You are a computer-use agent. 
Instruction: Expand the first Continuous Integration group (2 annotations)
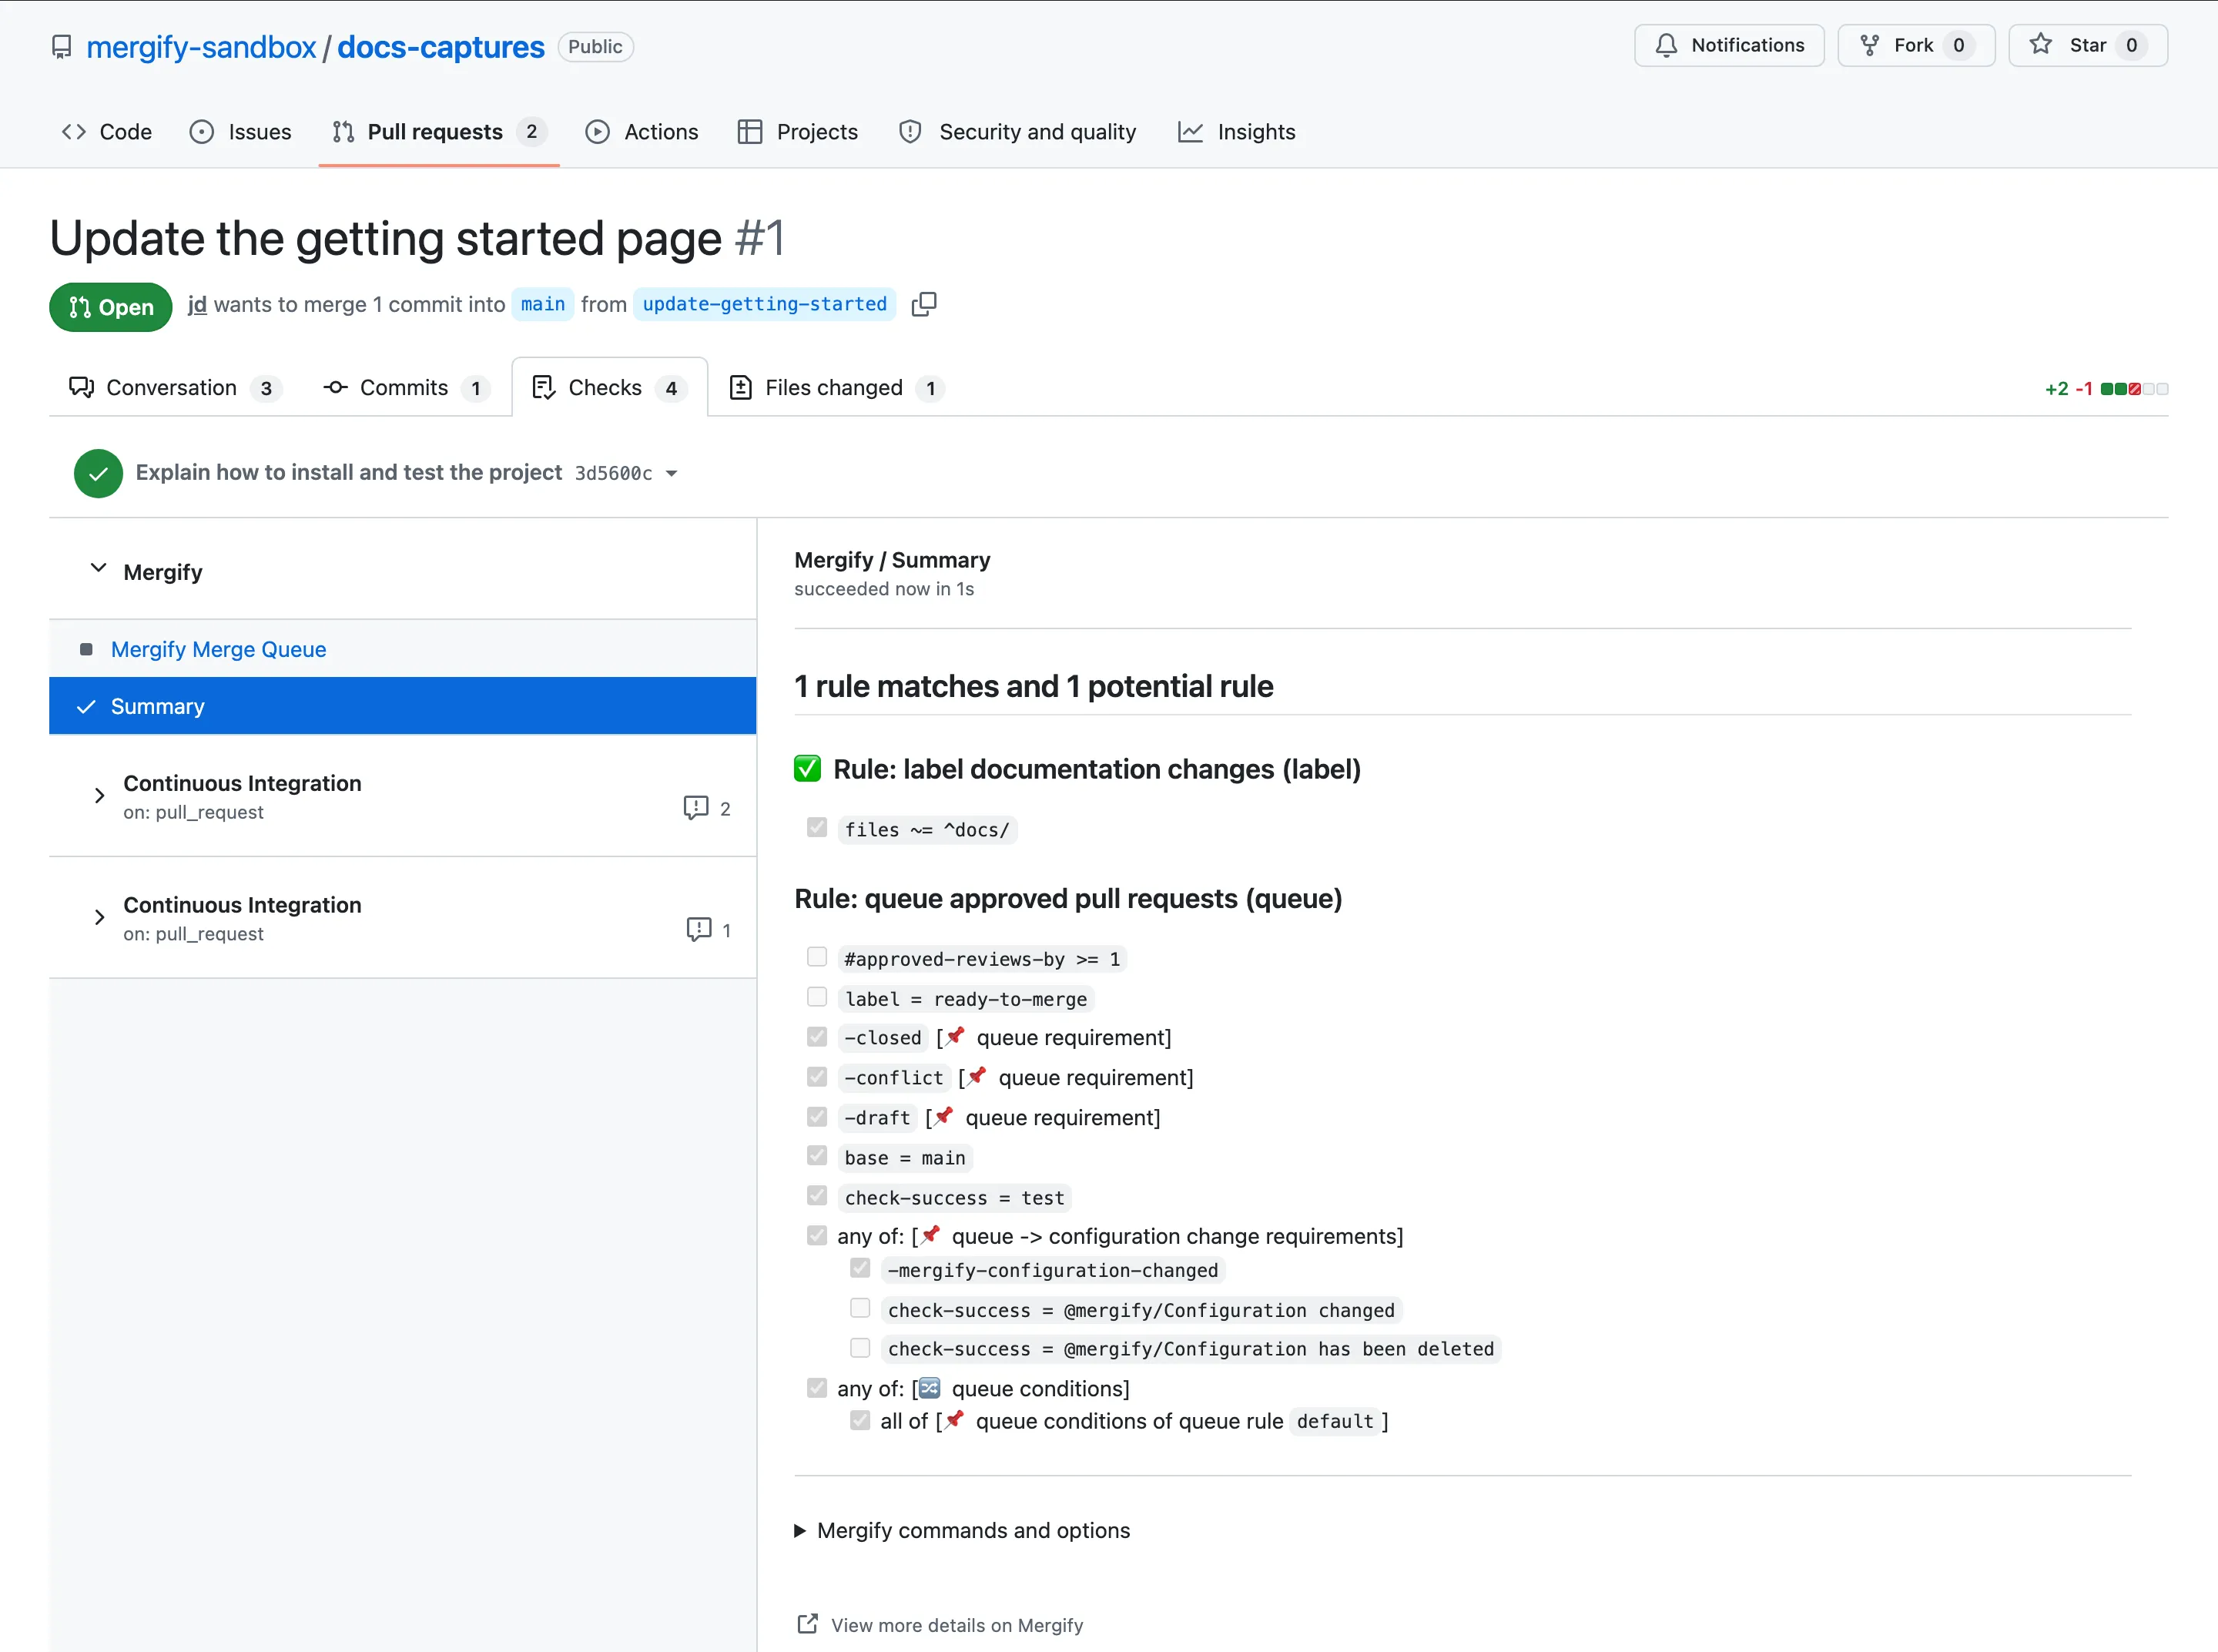[x=99, y=796]
